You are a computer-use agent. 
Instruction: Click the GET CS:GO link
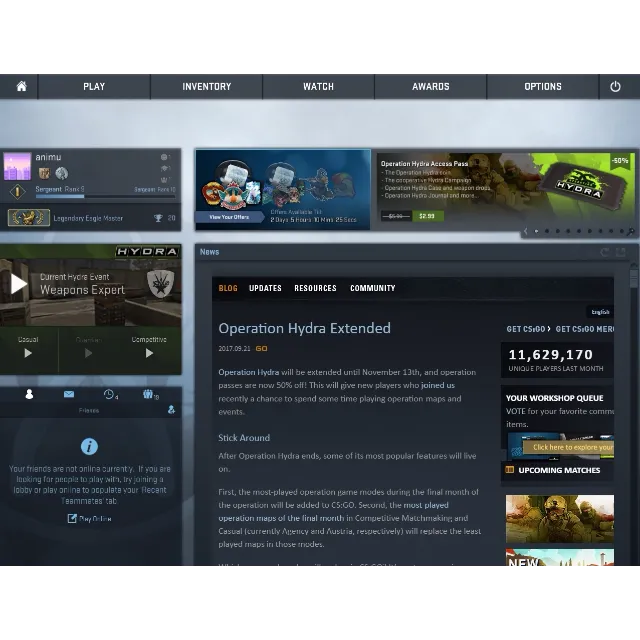tap(528, 329)
